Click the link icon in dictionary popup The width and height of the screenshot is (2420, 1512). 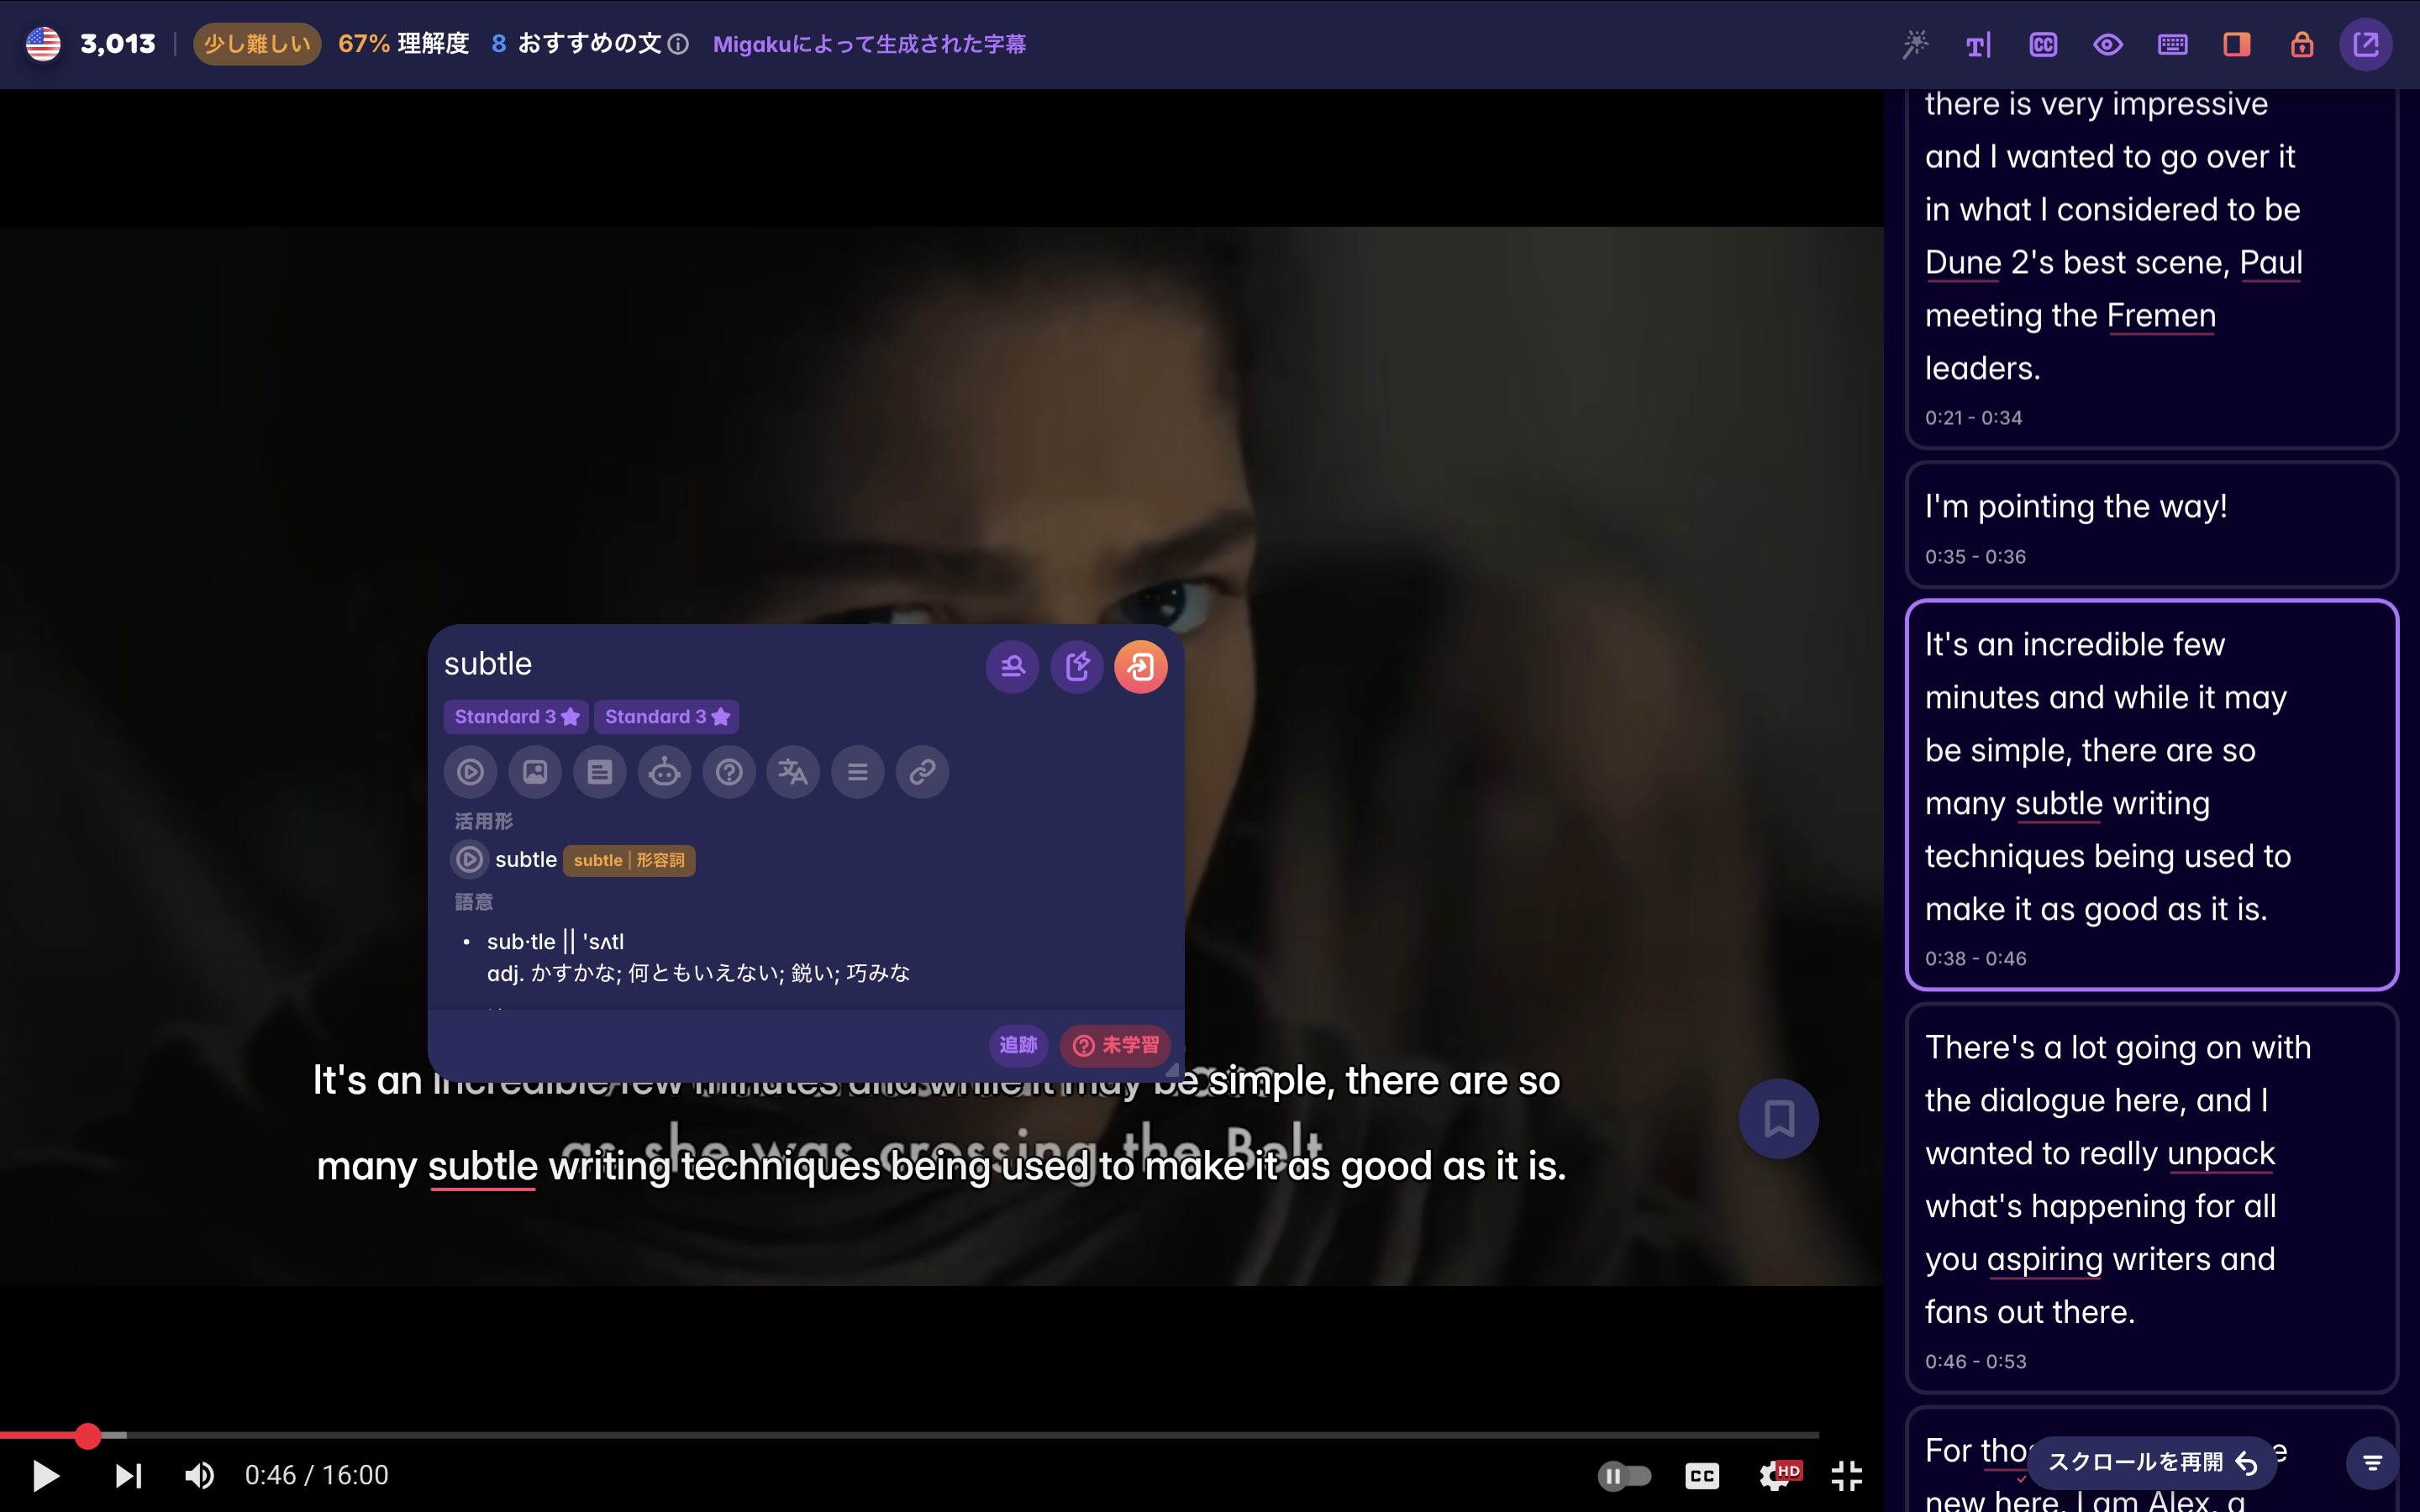pyautogui.click(x=922, y=772)
